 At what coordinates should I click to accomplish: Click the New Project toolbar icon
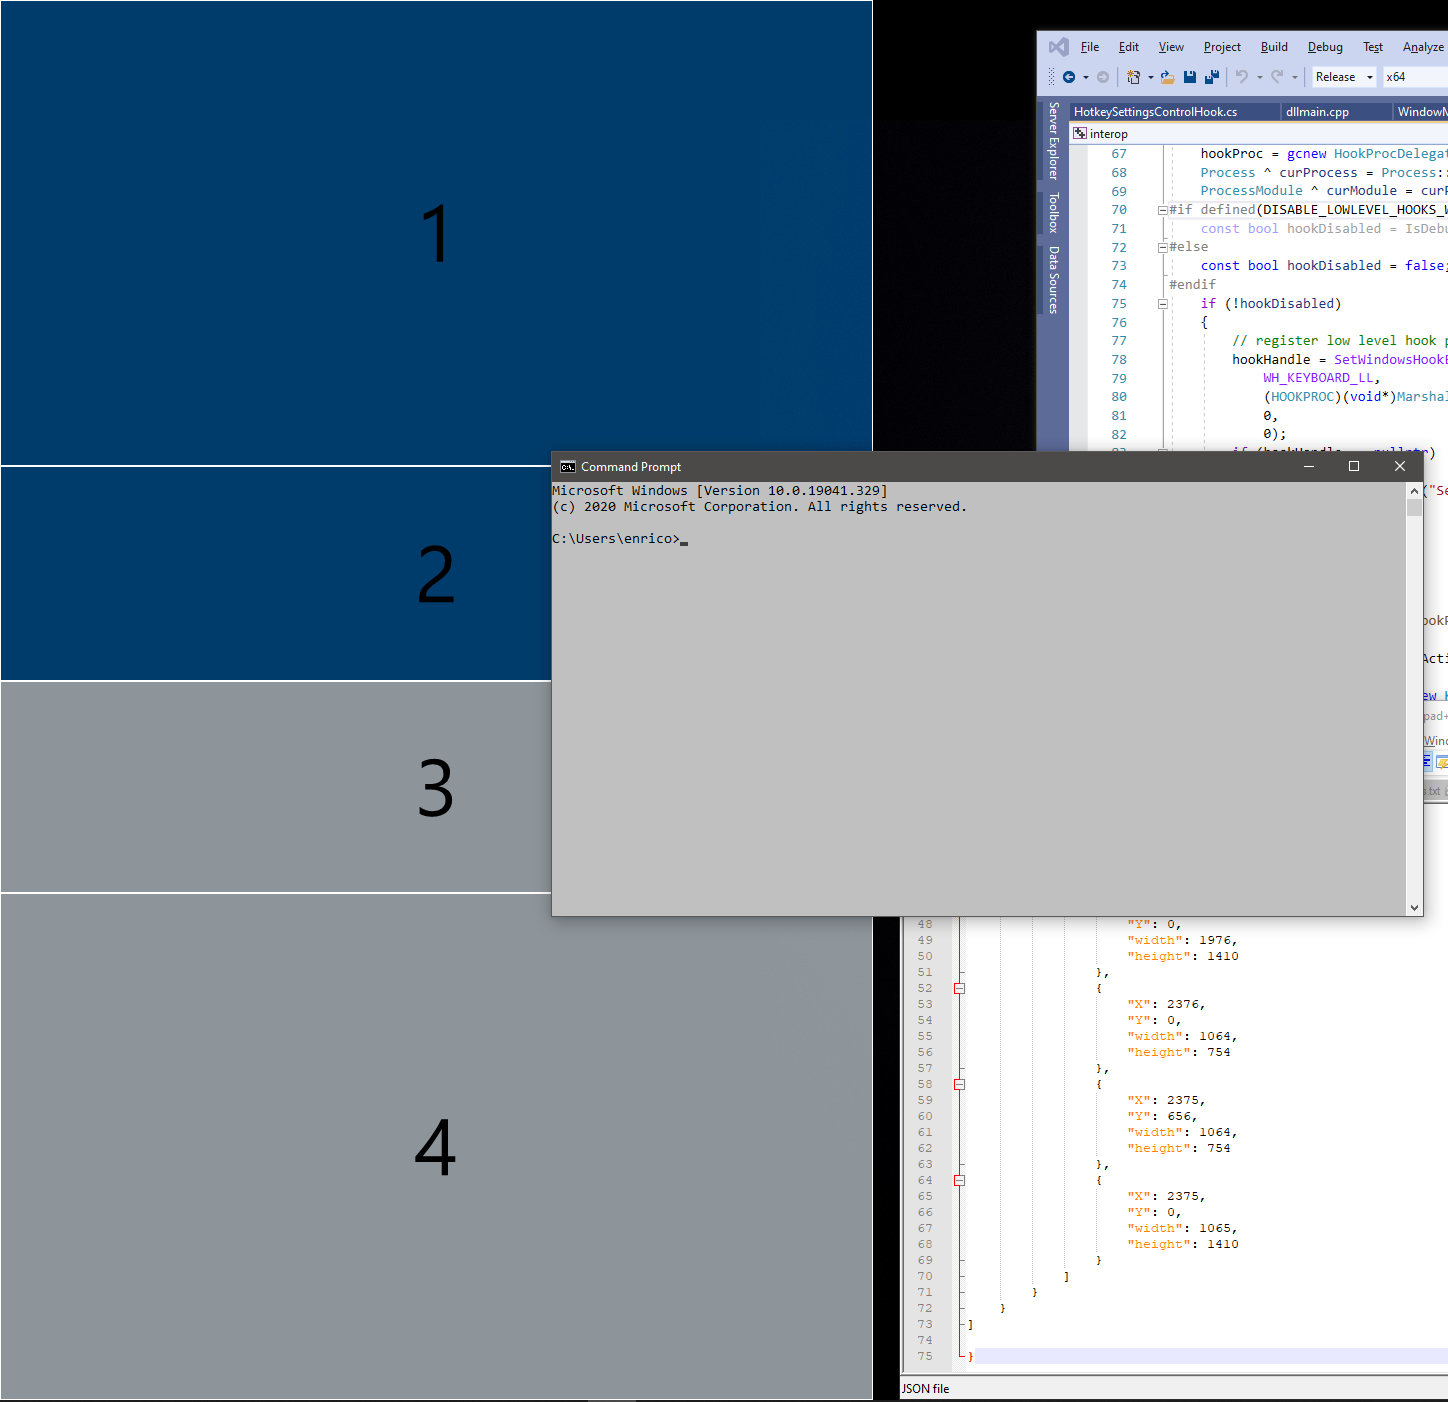click(x=1133, y=77)
